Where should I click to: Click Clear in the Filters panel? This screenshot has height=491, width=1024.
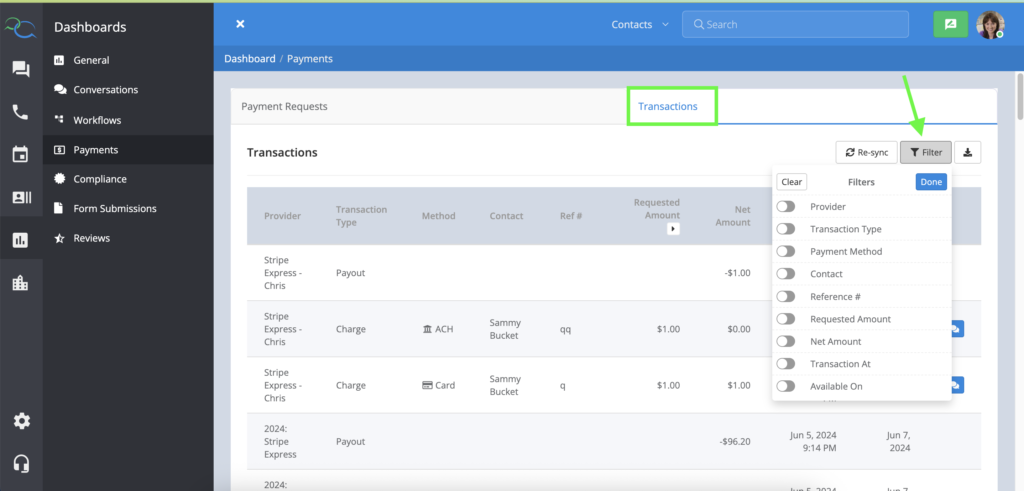point(792,182)
